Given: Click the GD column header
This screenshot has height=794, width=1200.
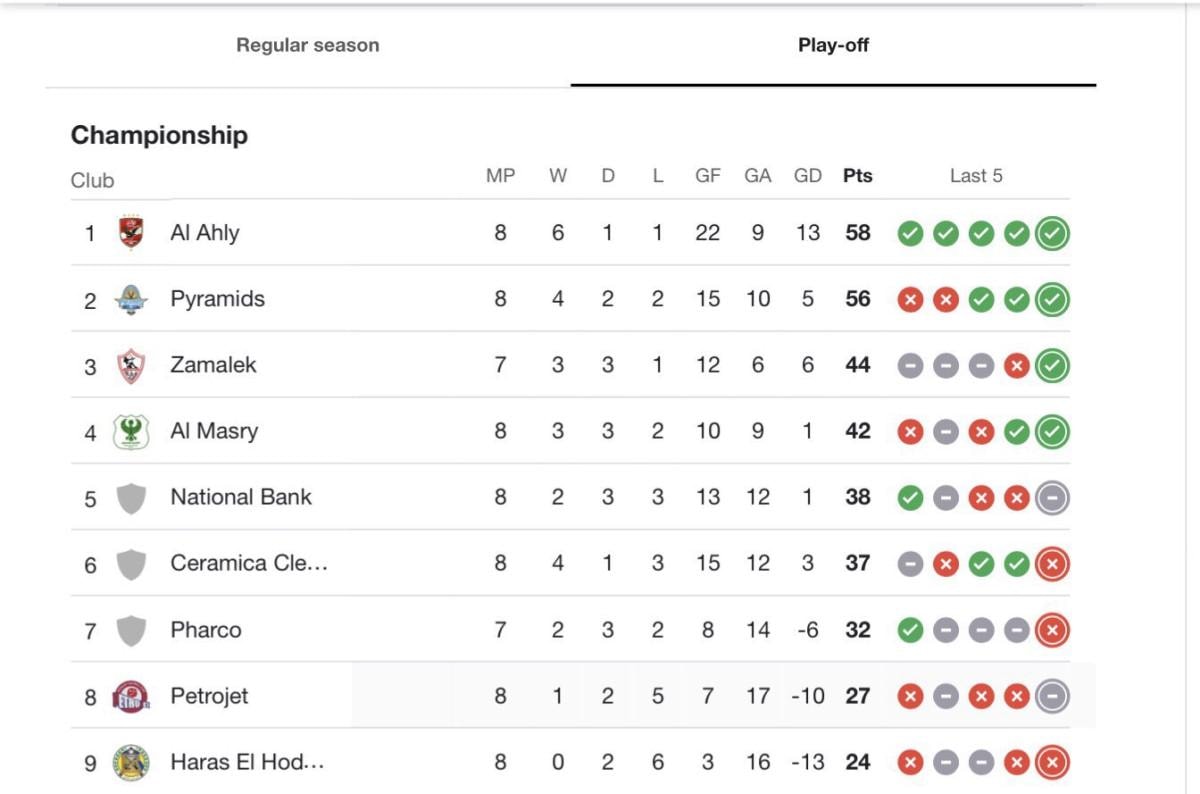Looking at the screenshot, I should click(x=807, y=176).
